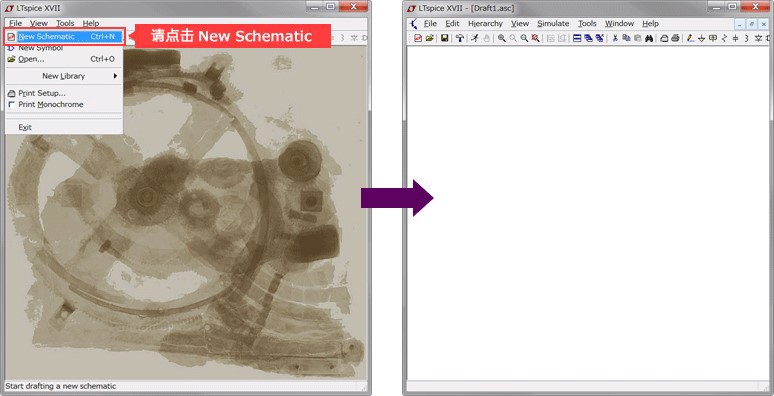Click the Zoom In magnifier icon
The height and width of the screenshot is (396, 774).
click(502, 38)
